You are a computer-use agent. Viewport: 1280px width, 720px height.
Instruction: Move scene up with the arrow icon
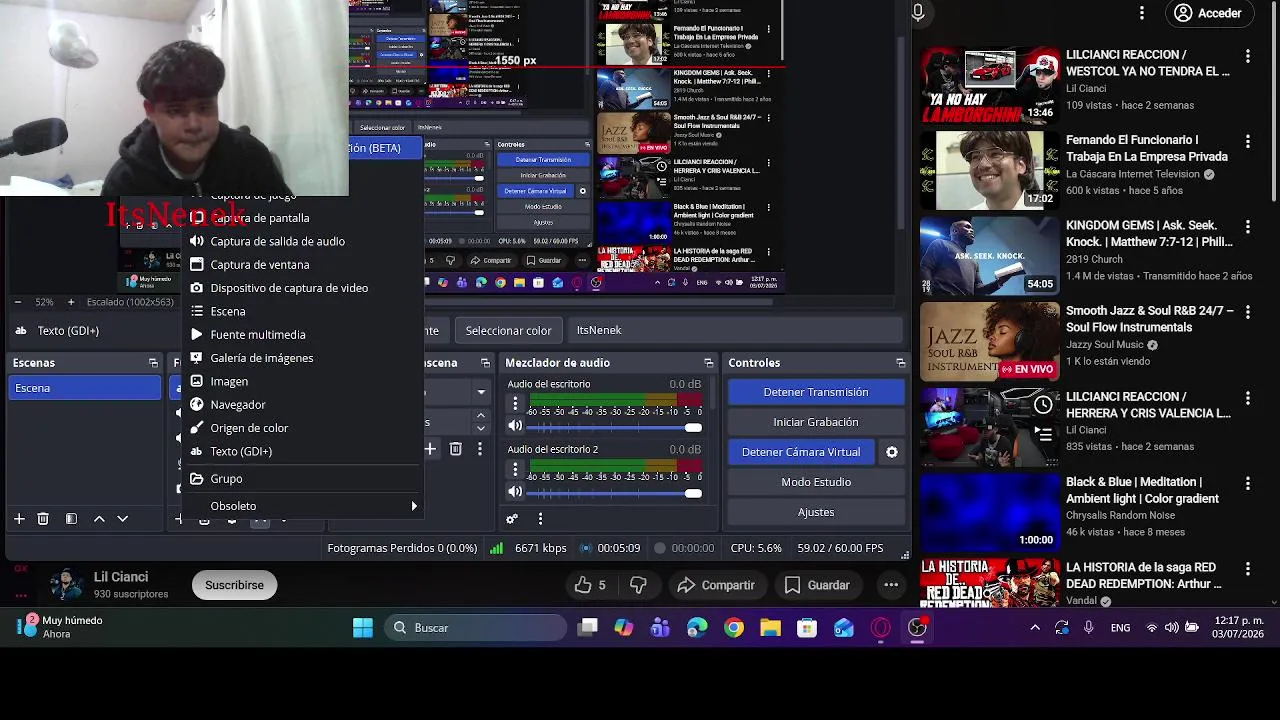[99, 519]
